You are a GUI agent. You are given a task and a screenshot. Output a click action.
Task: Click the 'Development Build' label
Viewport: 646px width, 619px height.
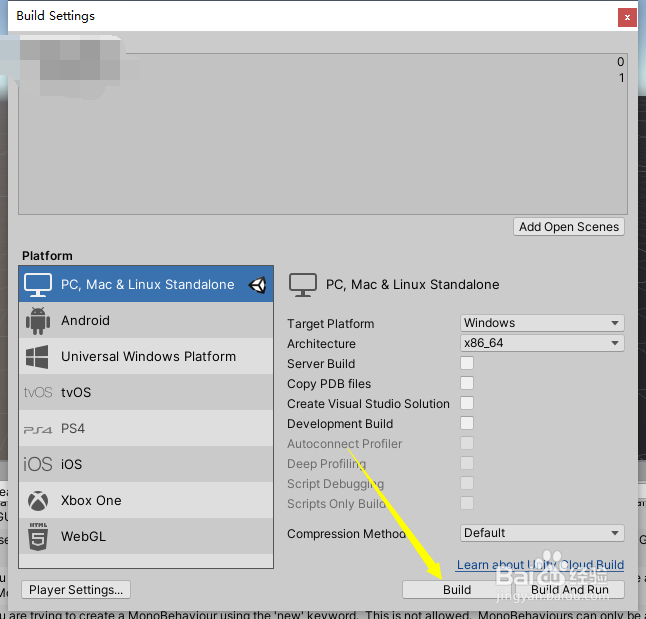(x=340, y=424)
